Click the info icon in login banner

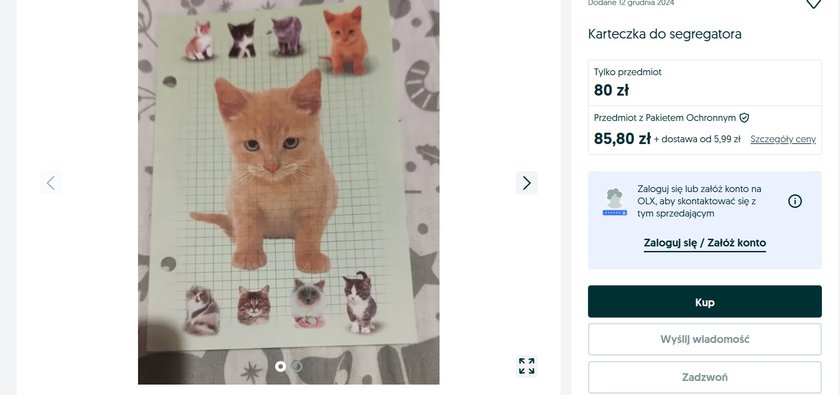(x=795, y=201)
